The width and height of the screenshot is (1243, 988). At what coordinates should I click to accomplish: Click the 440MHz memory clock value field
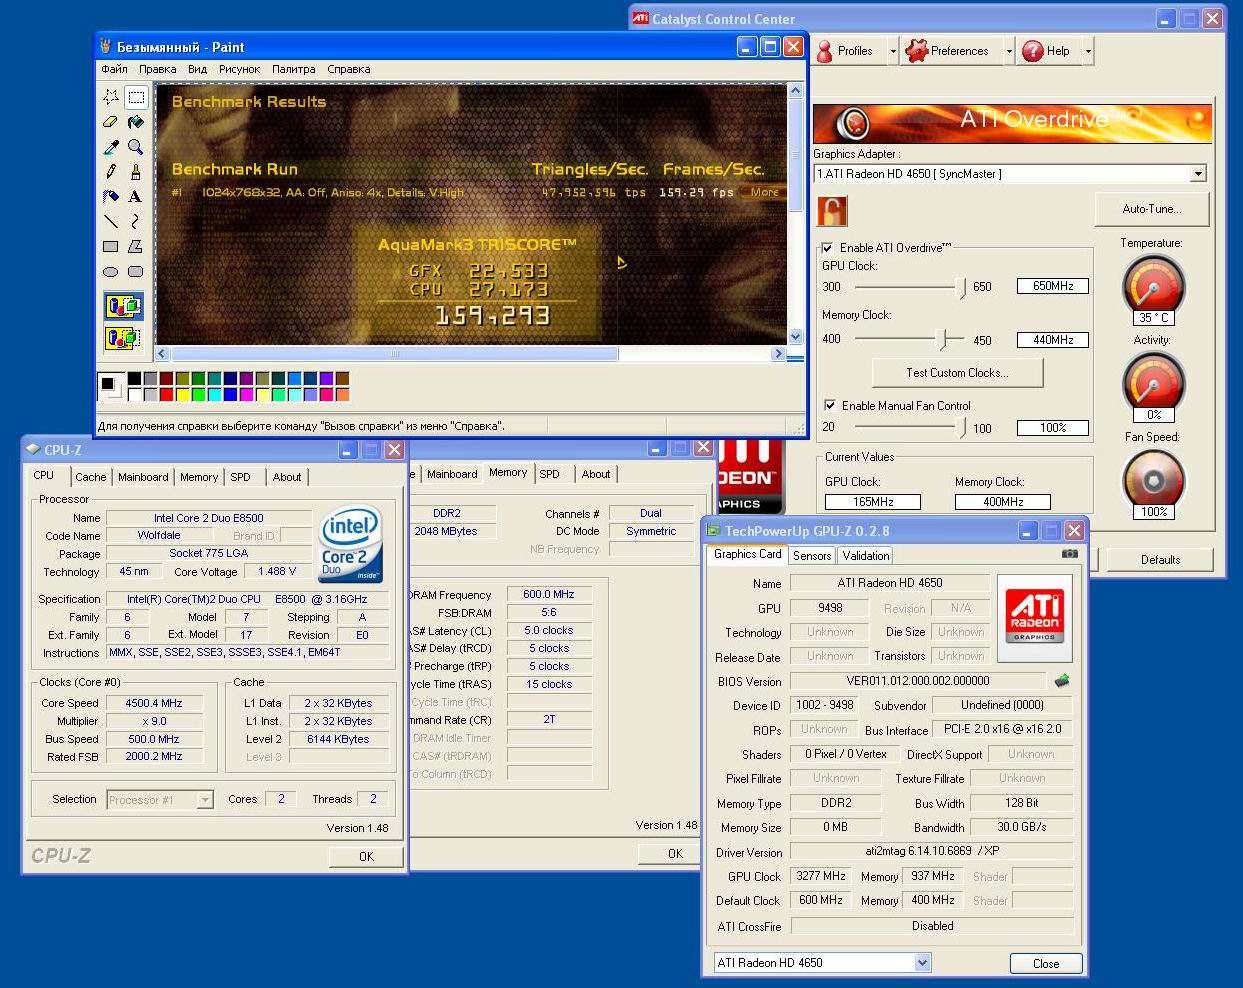point(1053,340)
